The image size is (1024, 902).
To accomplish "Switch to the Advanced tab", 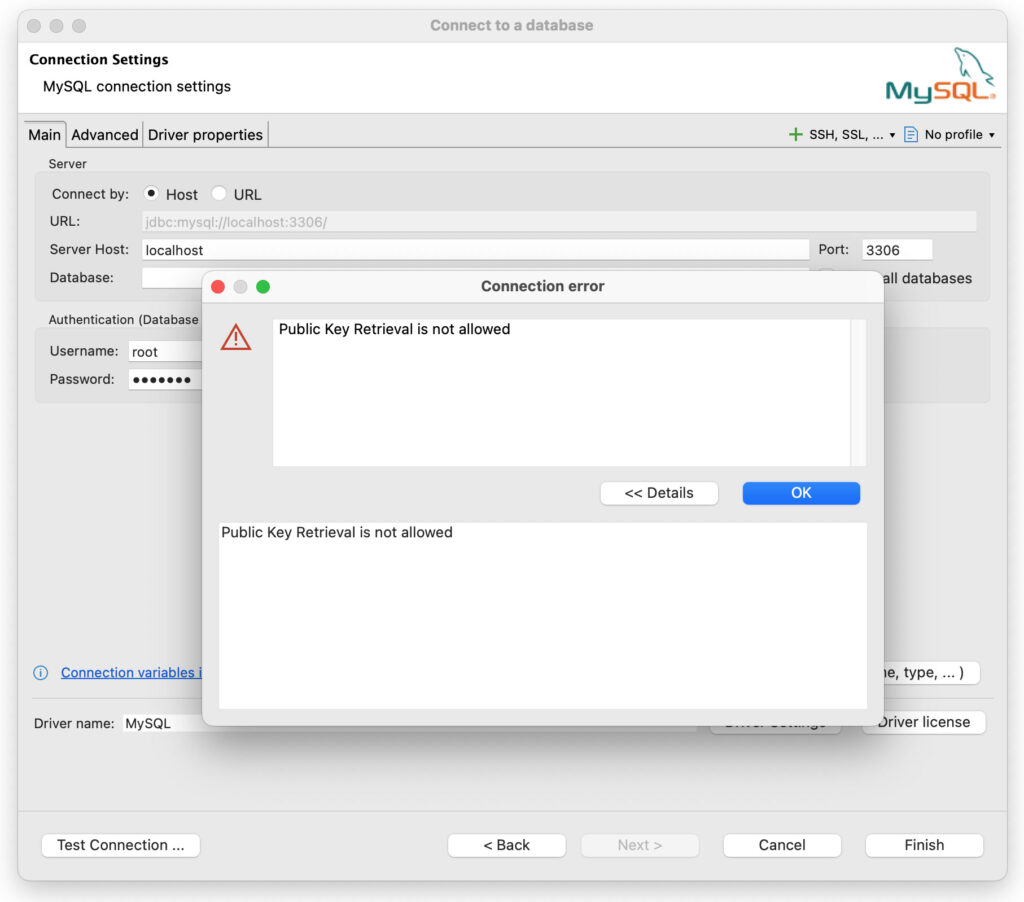I will (x=105, y=135).
